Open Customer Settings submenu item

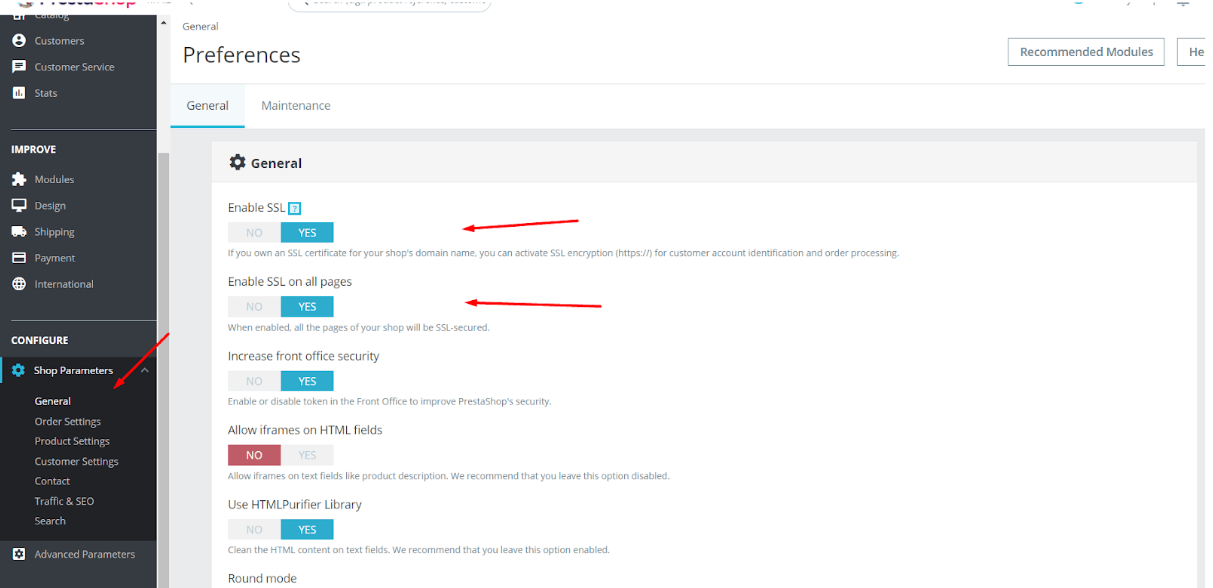pos(77,461)
